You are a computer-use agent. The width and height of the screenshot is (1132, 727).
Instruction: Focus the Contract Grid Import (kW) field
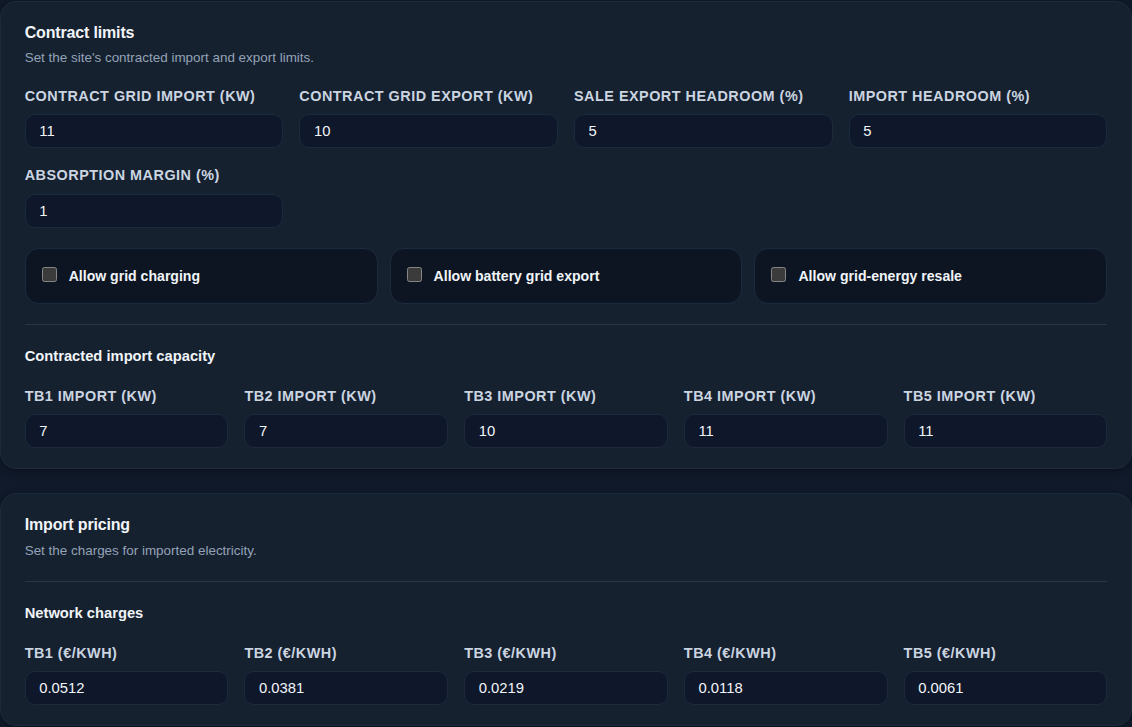coord(154,131)
